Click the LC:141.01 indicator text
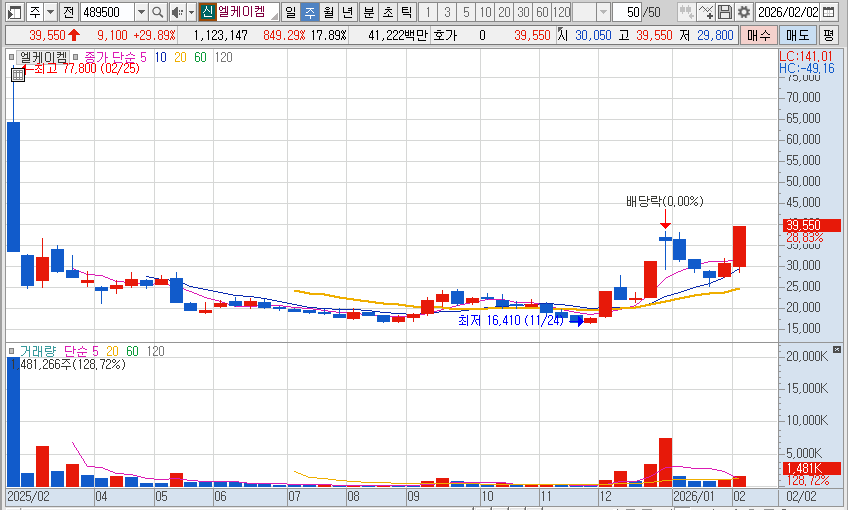Viewport: 848px width, 510px height. coord(806,56)
